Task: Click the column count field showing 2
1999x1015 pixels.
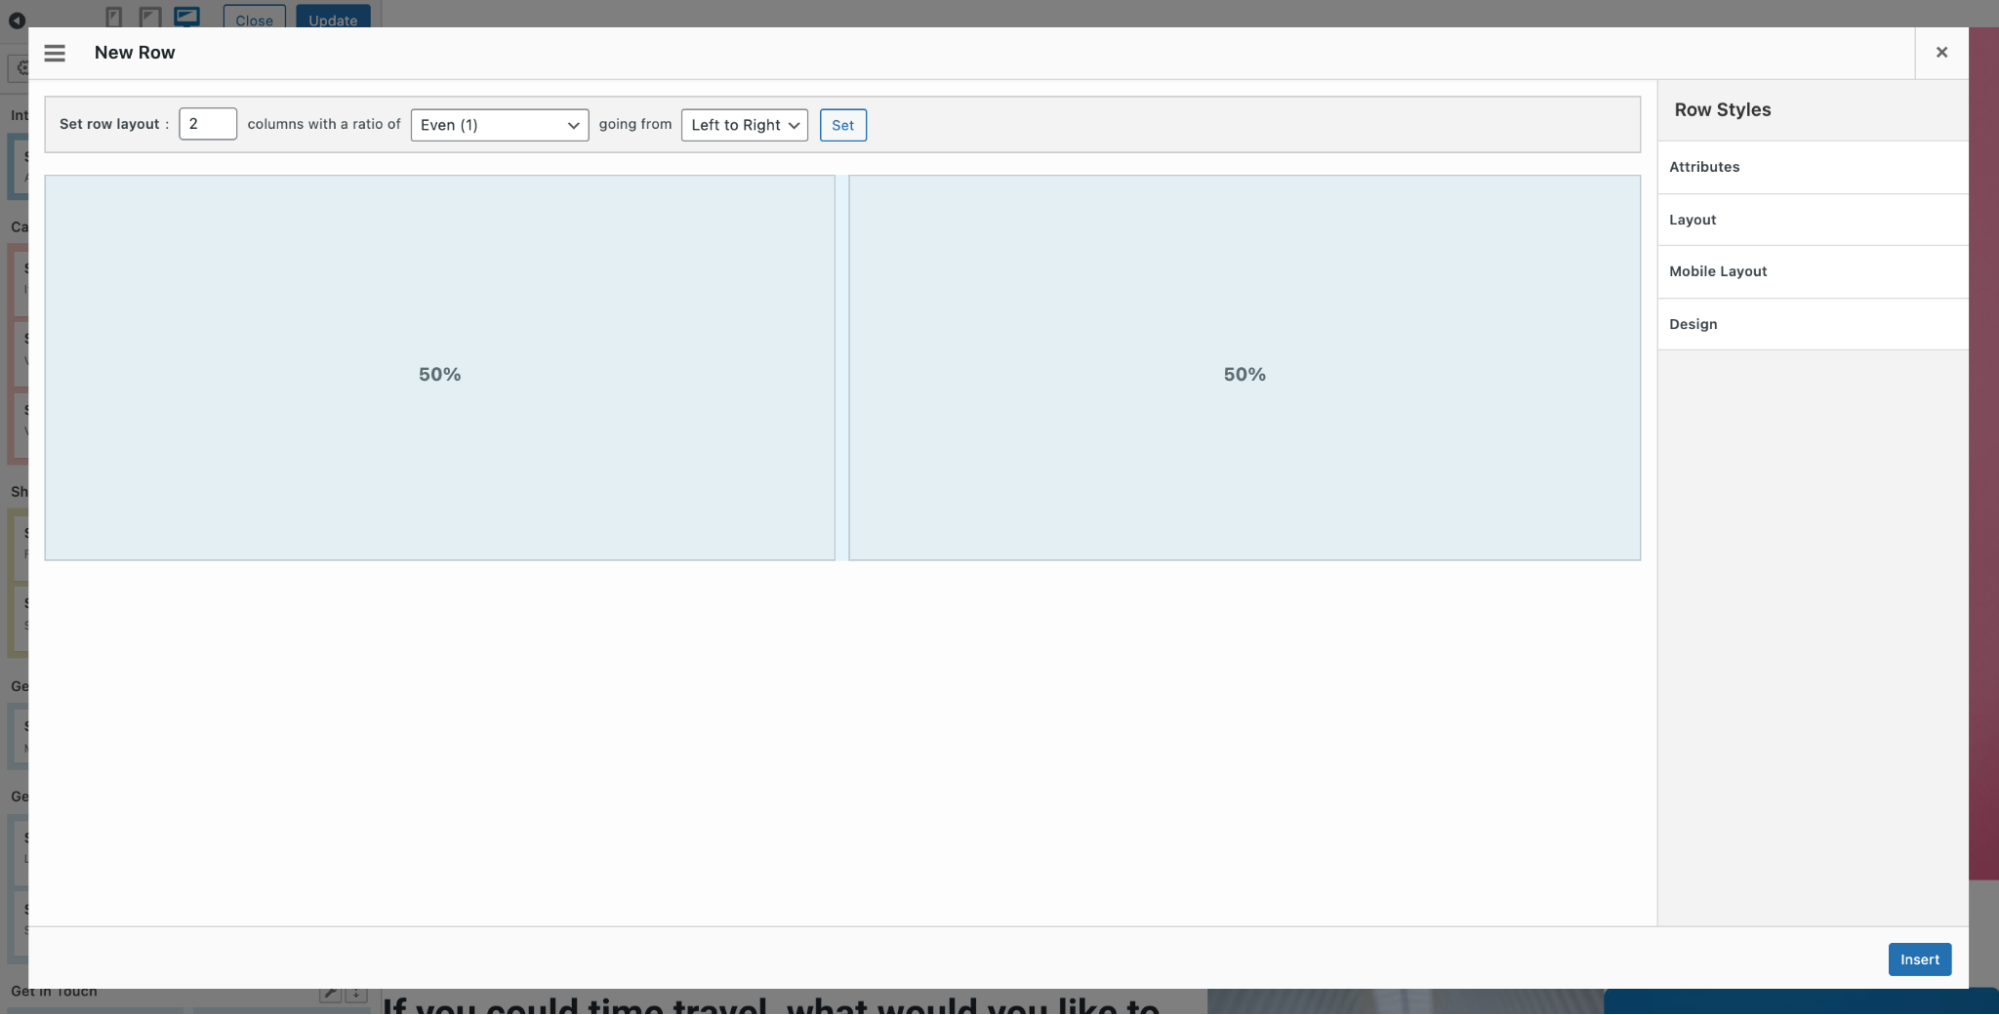Action: tap(208, 124)
